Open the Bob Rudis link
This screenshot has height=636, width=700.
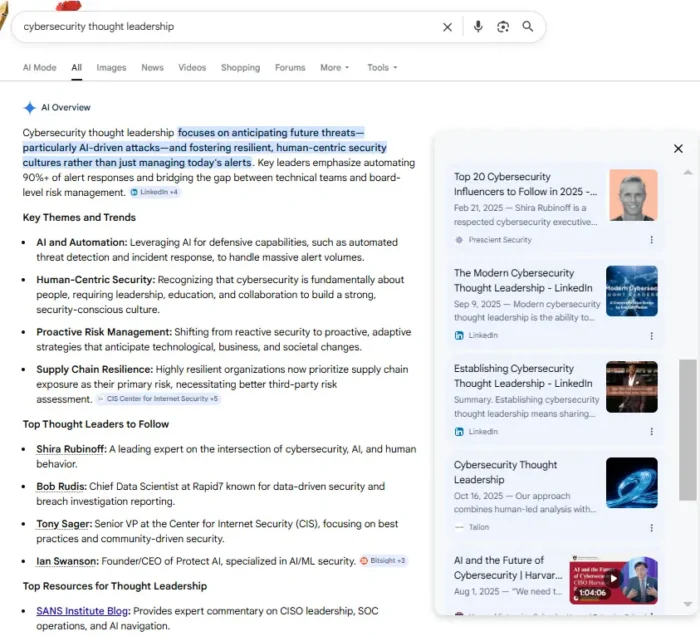[62, 486]
